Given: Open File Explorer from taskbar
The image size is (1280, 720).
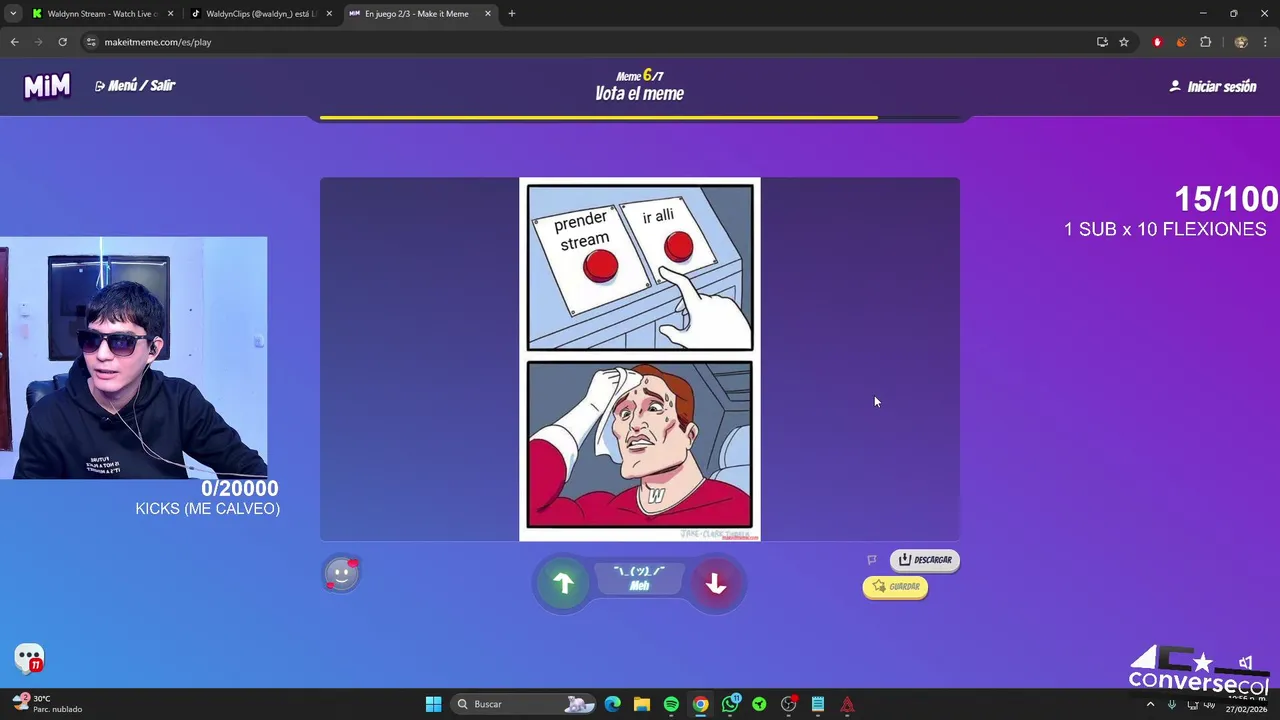Looking at the screenshot, I should (x=642, y=704).
